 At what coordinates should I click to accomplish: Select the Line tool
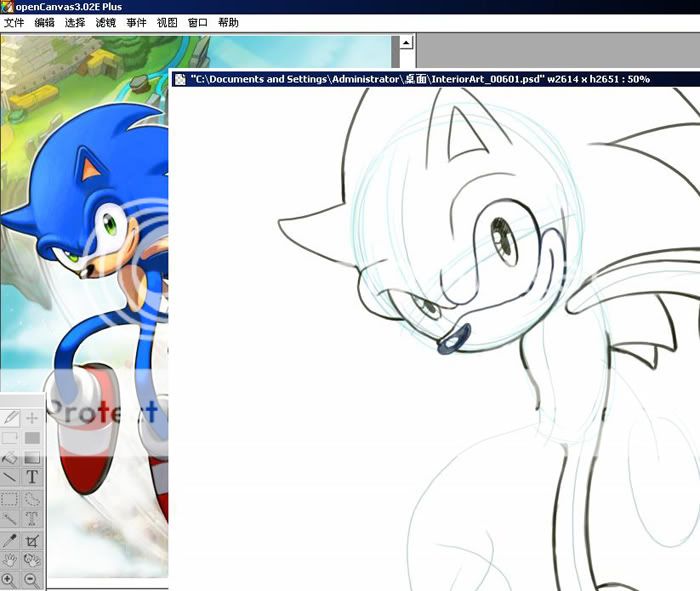point(11,478)
